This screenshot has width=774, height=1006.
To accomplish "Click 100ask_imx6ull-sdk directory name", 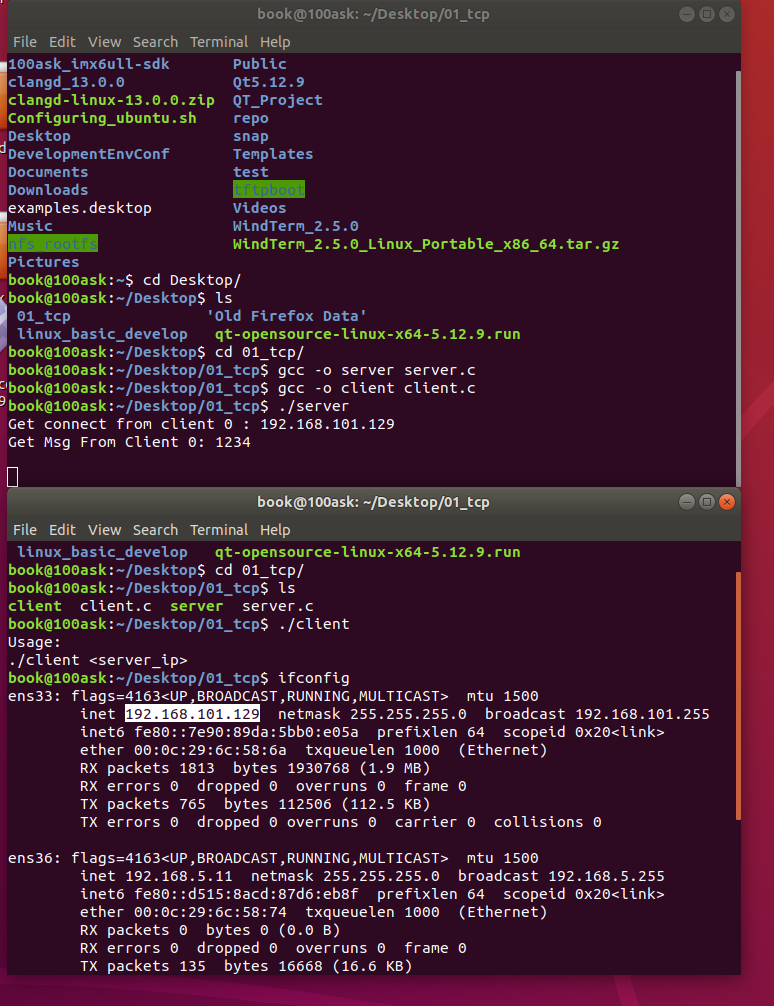I will pos(89,64).
